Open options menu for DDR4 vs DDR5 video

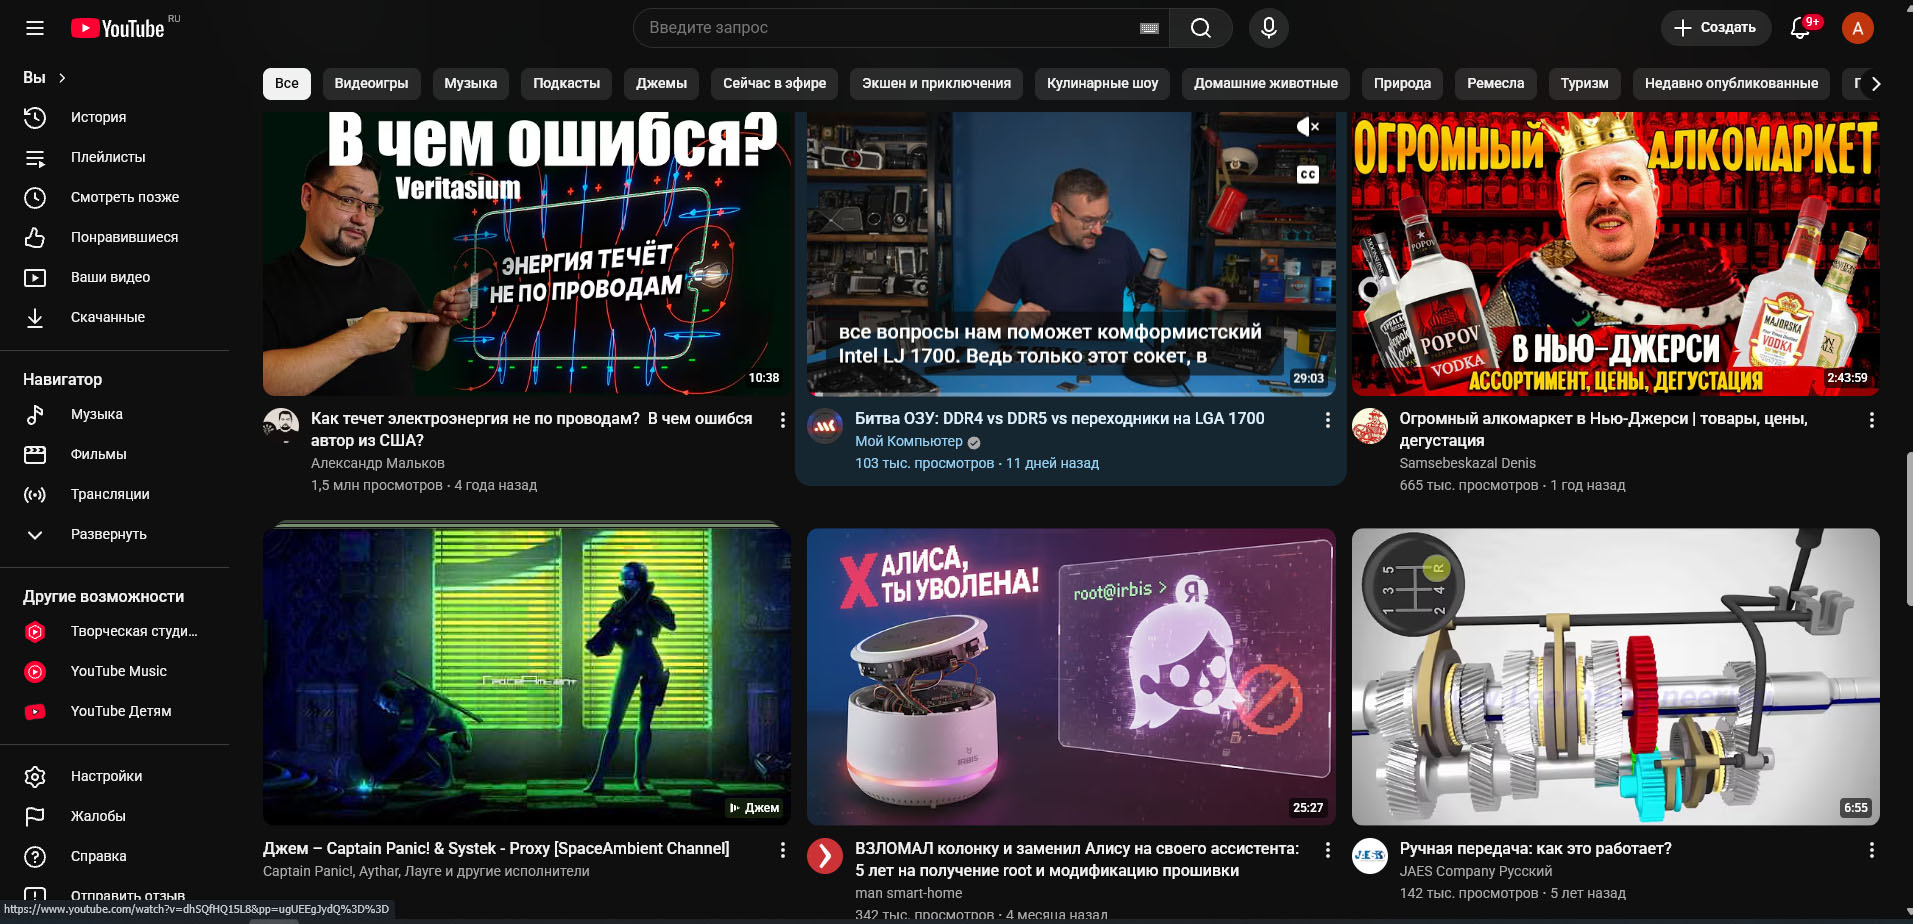pyautogui.click(x=1327, y=420)
